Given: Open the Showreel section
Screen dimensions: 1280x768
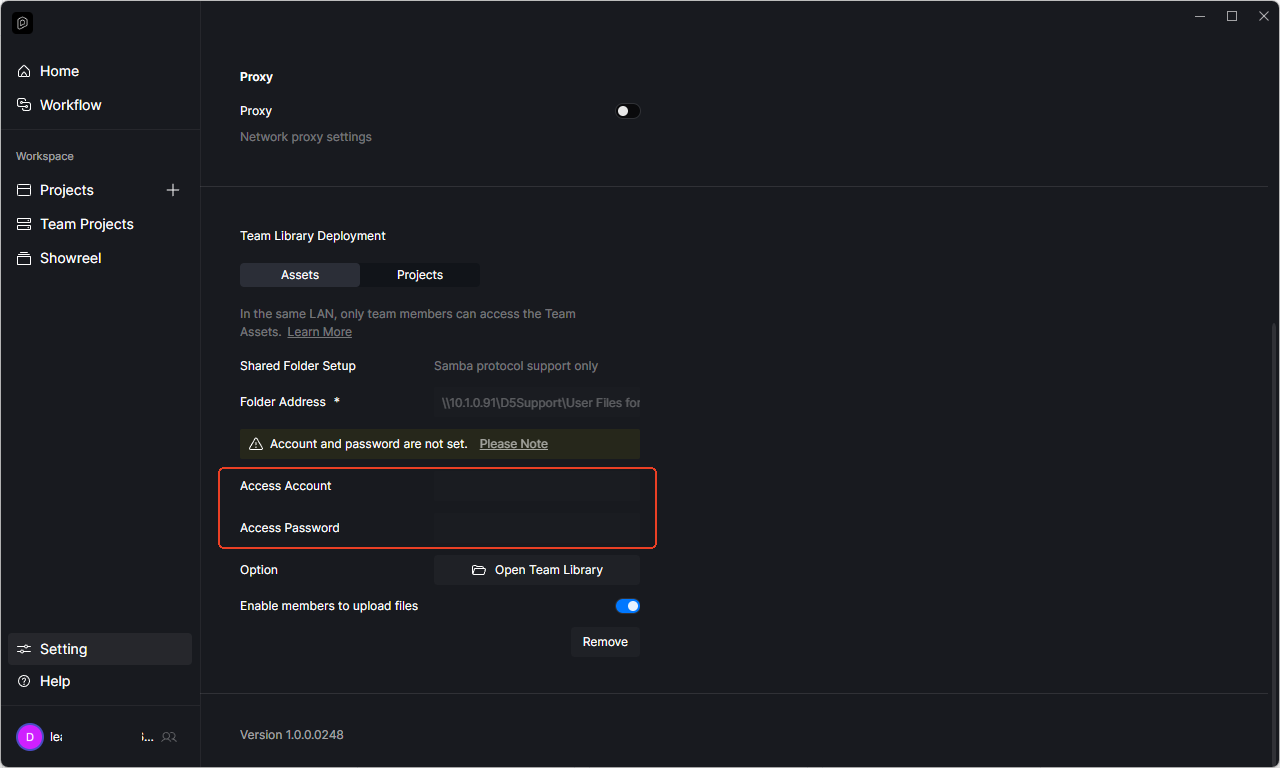Looking at the screenshot, I should coord(70,258).
